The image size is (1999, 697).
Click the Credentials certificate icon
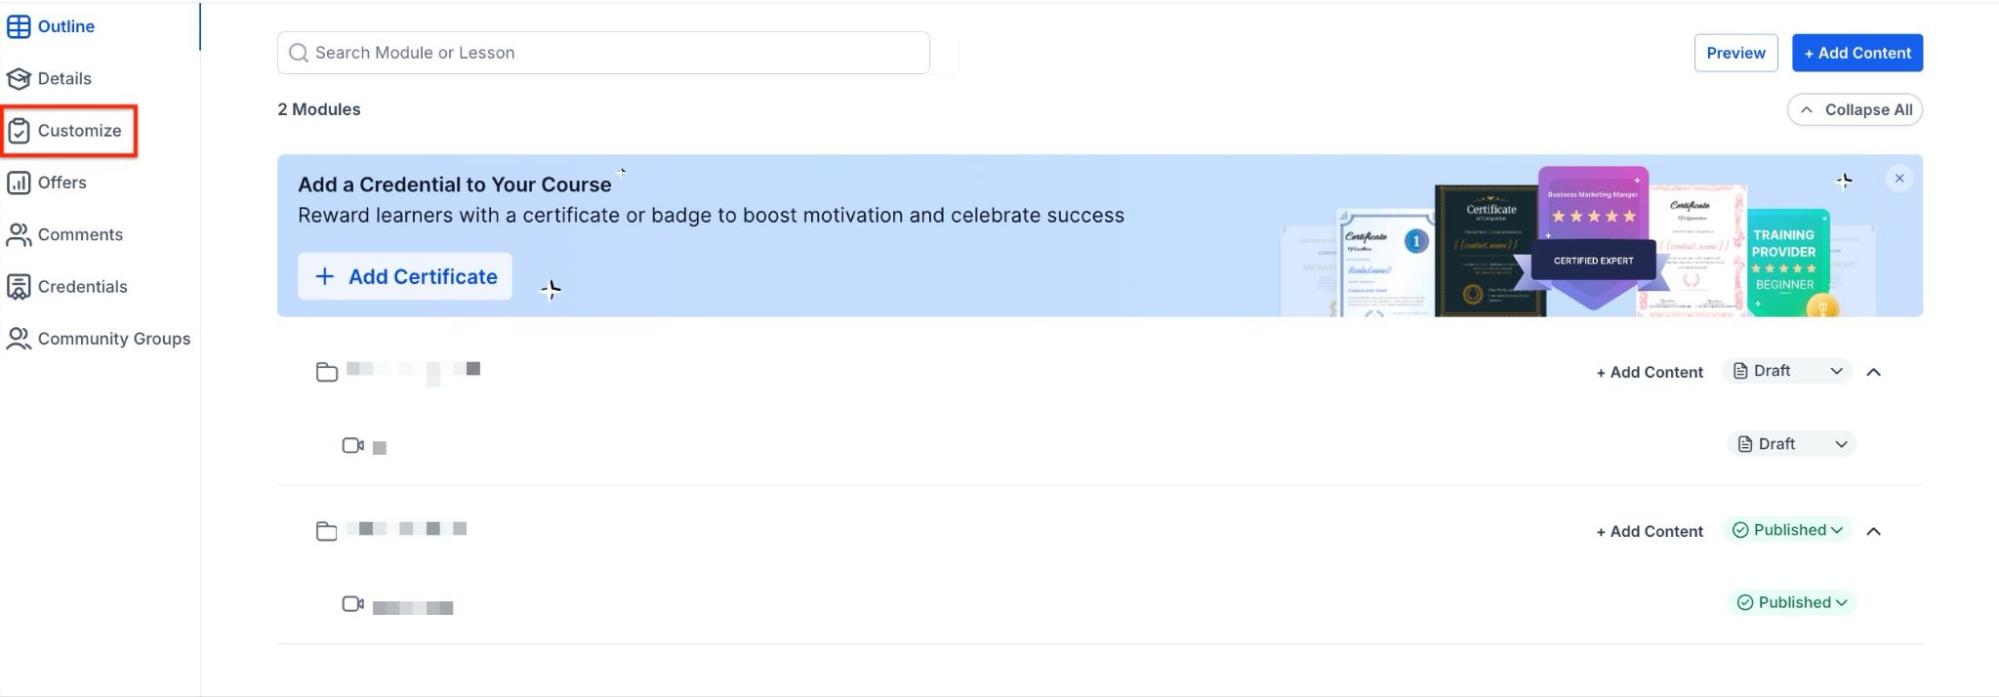click(18, 287)
